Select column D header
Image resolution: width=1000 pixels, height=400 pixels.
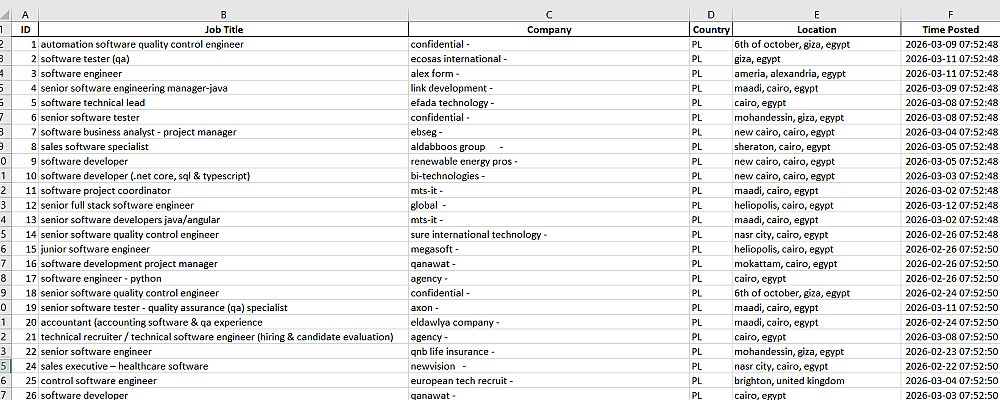click(x=710, y=14)
